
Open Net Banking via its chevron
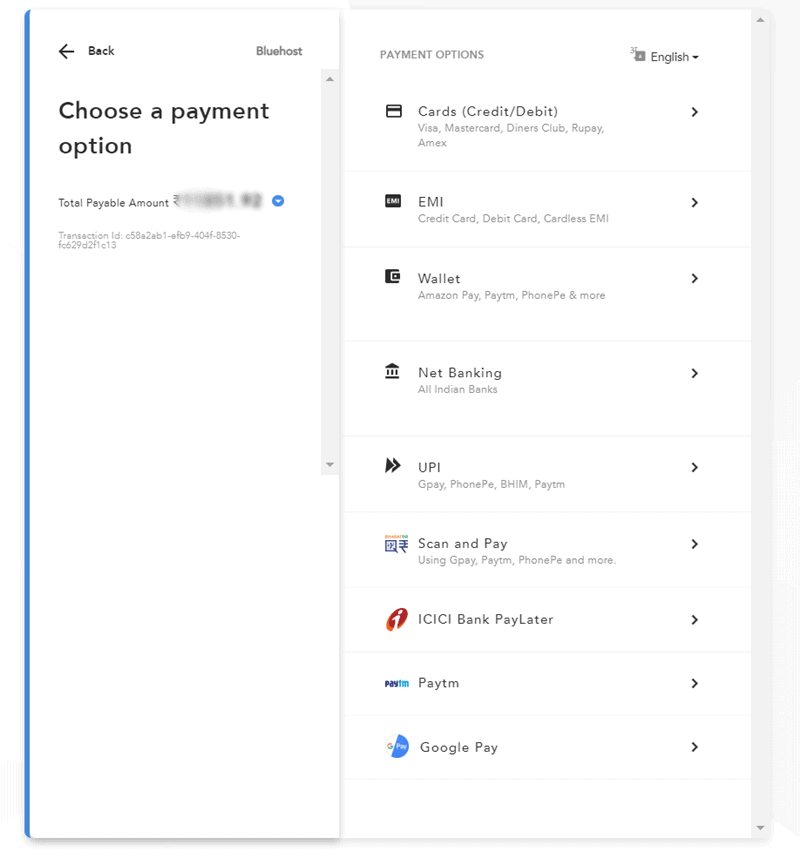[x=695, y=373]
